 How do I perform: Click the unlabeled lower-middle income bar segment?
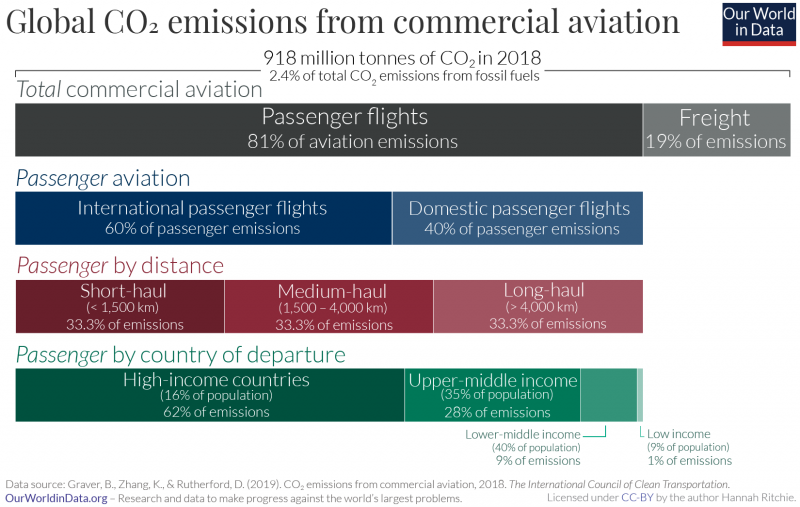[608, 395]
